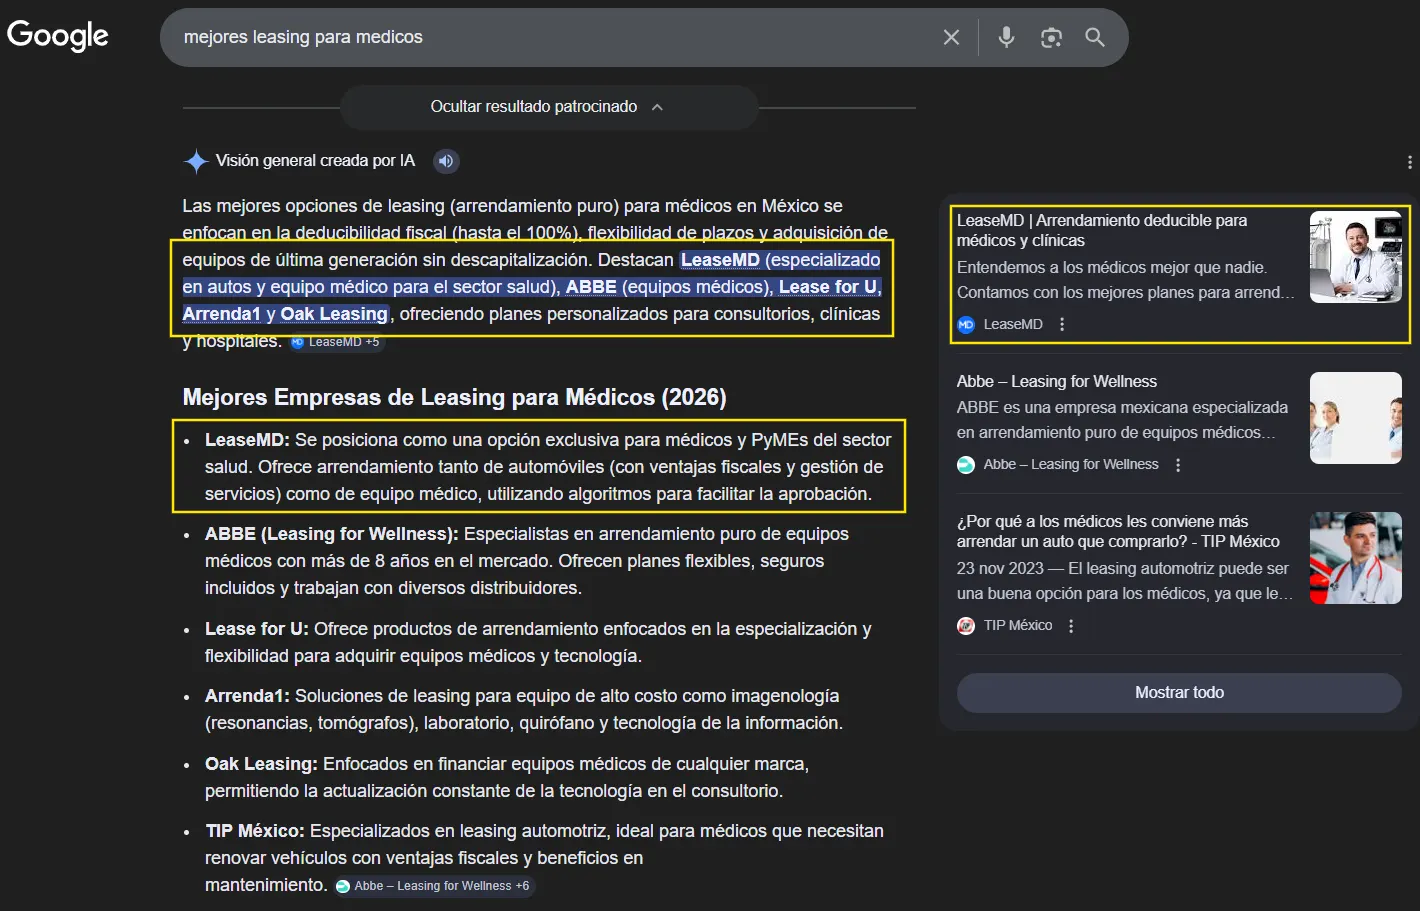Screen dimensions: 1420x911
Task: Click the TIP México card thumbnail image
Action: [x=1355, y=558]
